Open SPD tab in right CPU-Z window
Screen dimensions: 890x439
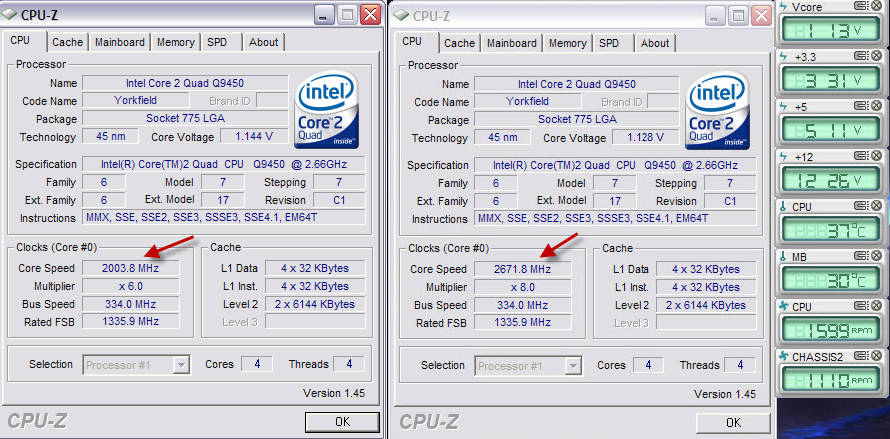(609, 43)
